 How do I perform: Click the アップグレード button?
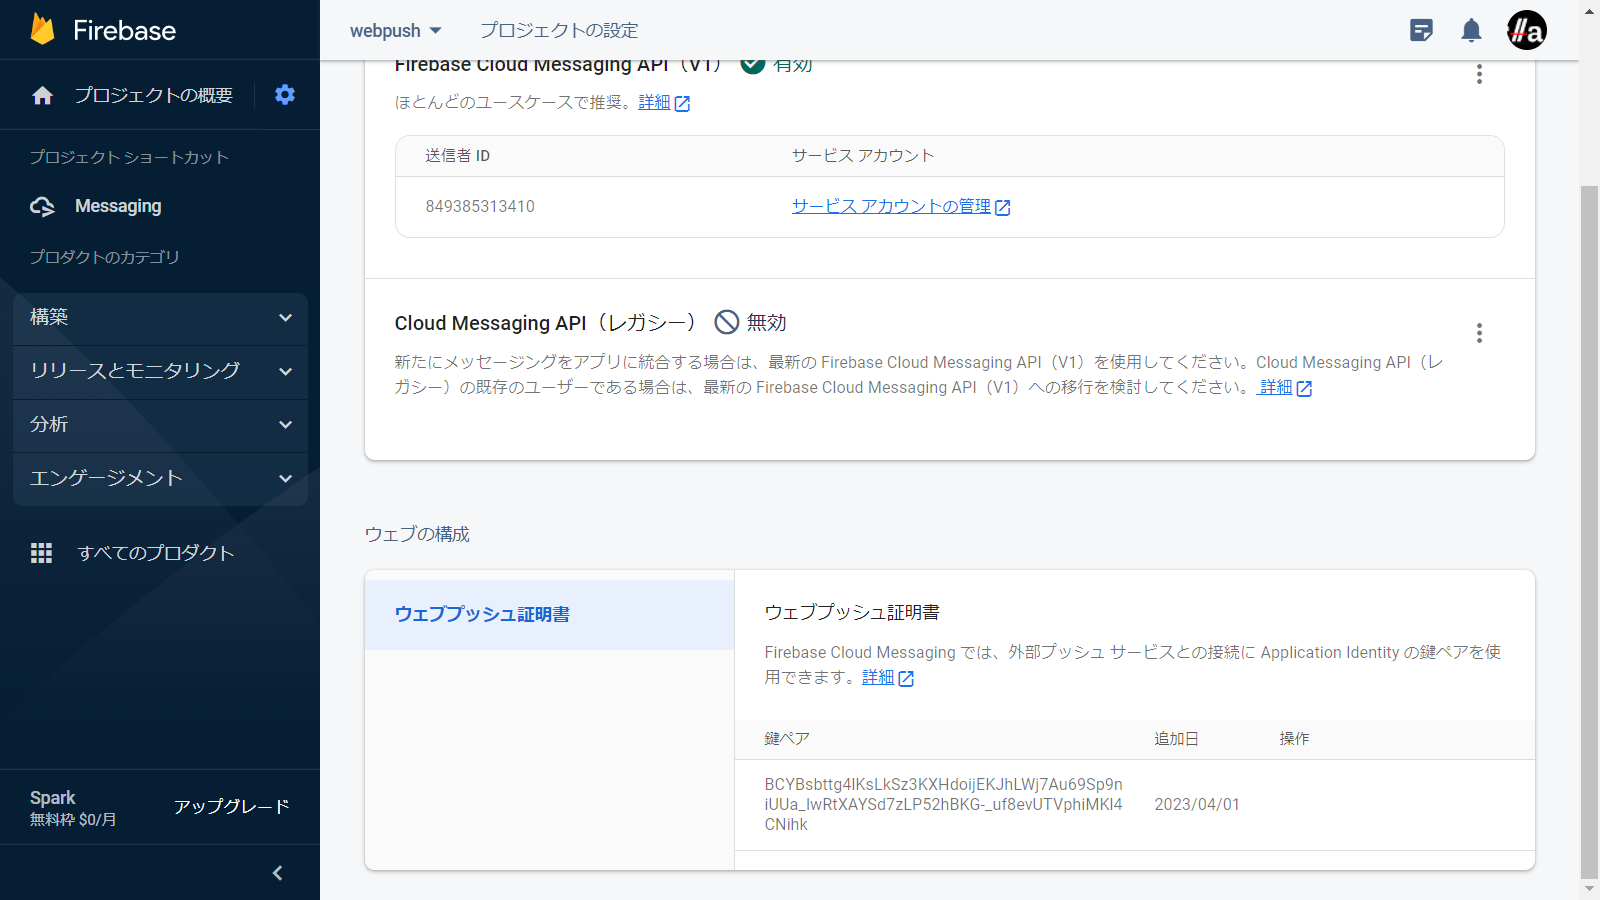tap(231, 807)
